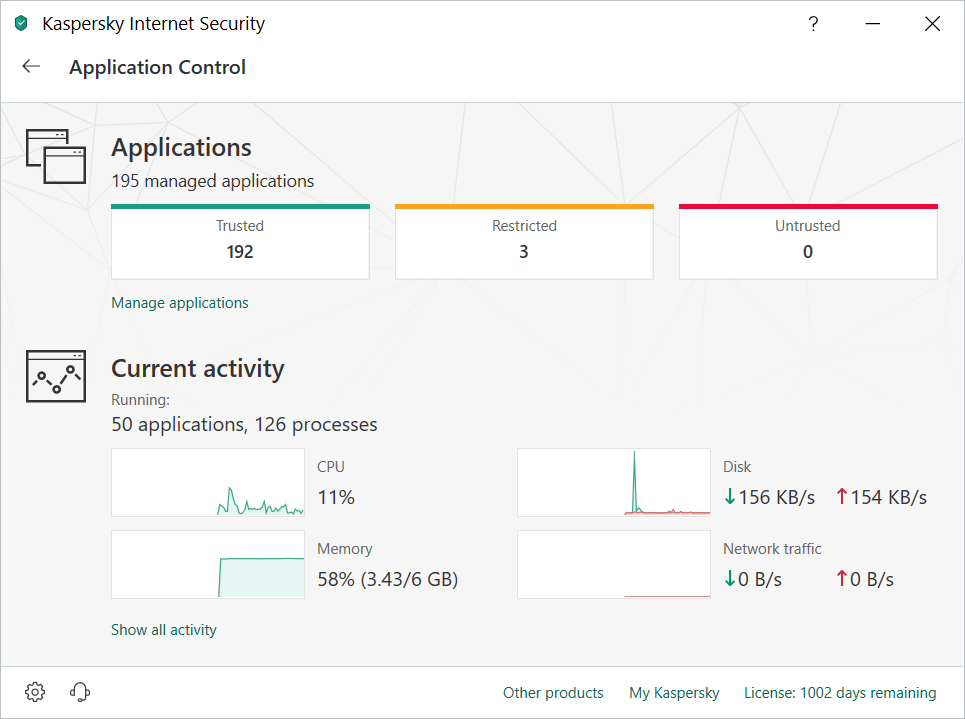965x719 pixels.
Task: Open the help question mark
Action: [813, 24]
